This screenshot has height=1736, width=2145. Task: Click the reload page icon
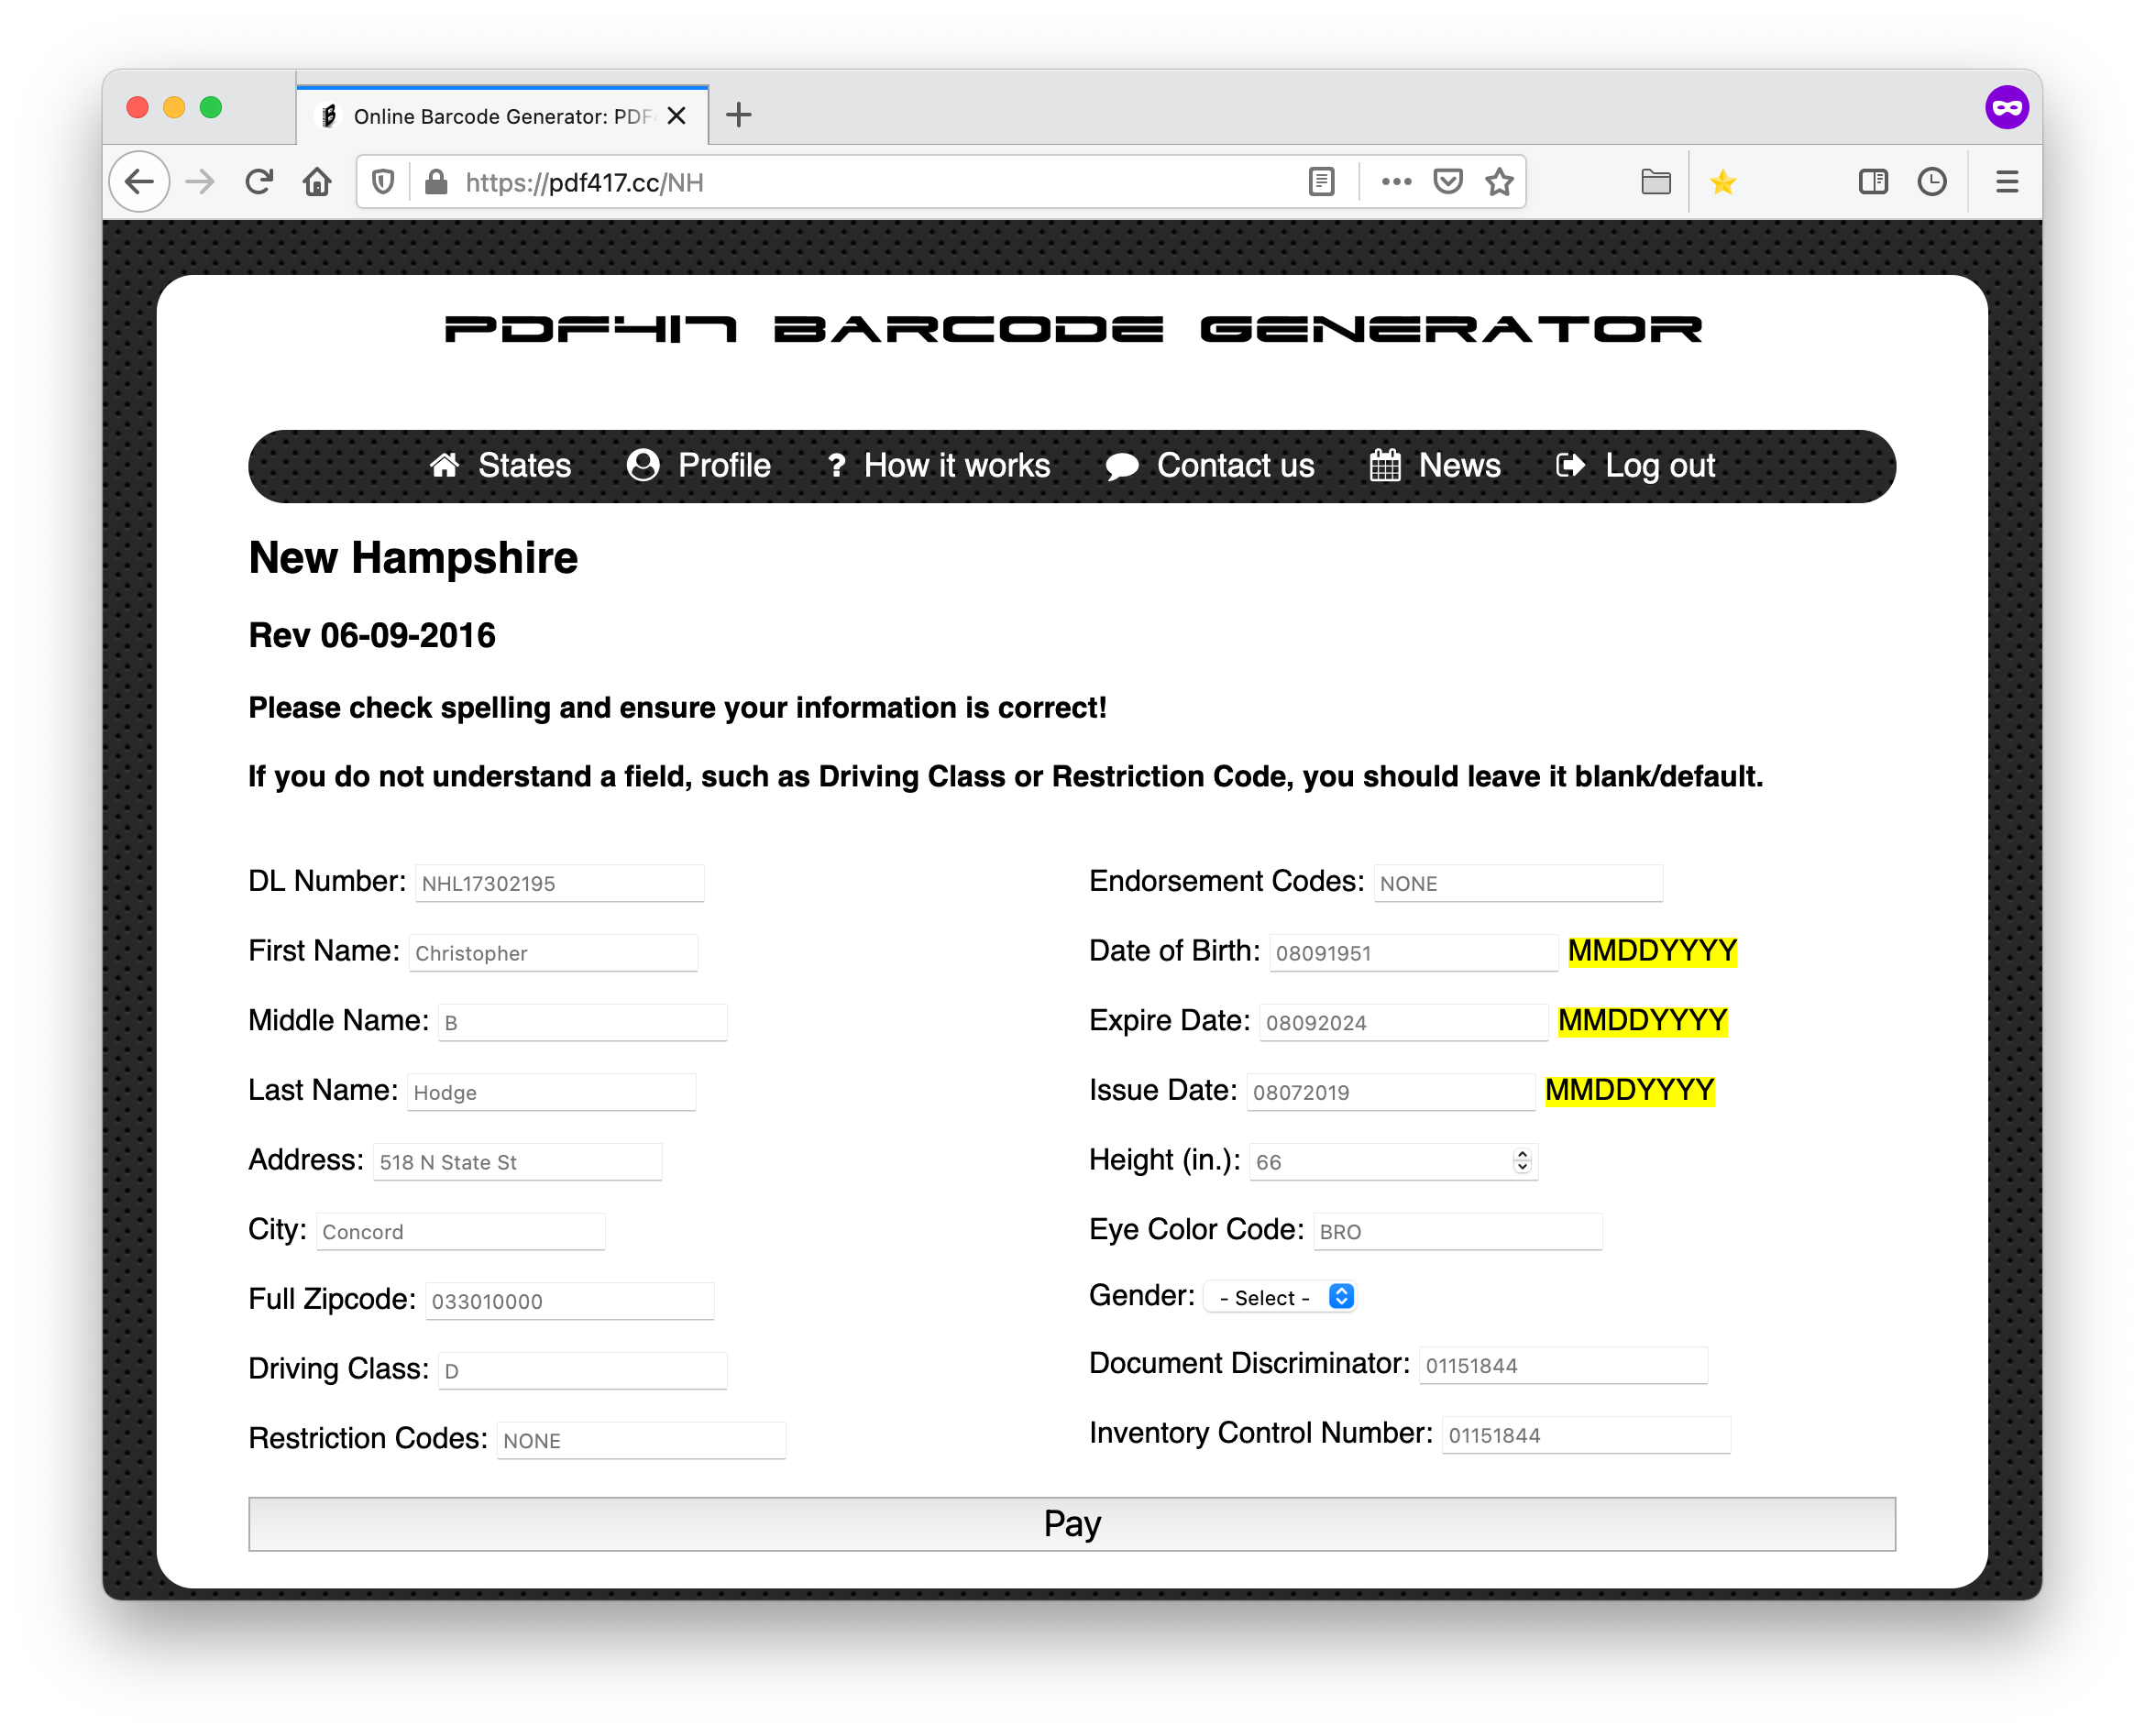[259, 182]
